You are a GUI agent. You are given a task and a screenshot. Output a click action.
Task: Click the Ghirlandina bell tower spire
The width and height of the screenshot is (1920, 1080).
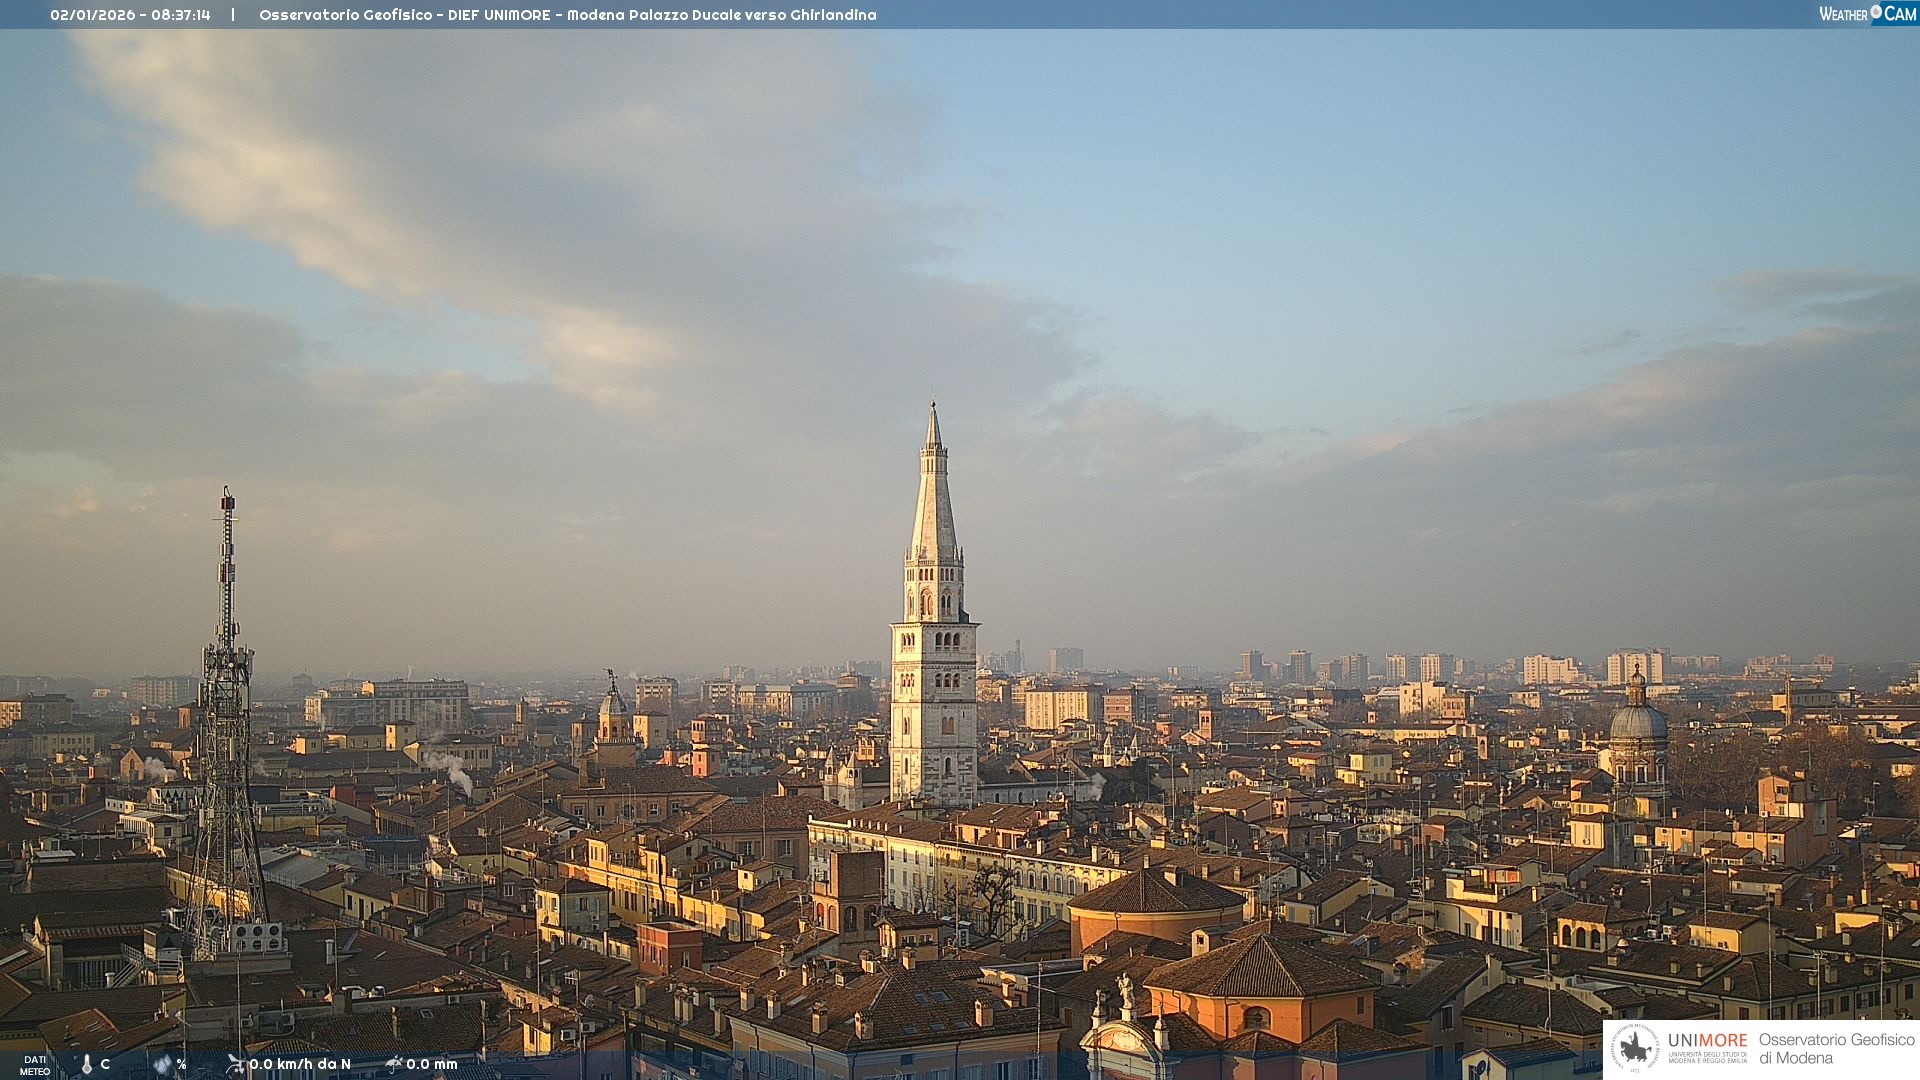(934, 500)
